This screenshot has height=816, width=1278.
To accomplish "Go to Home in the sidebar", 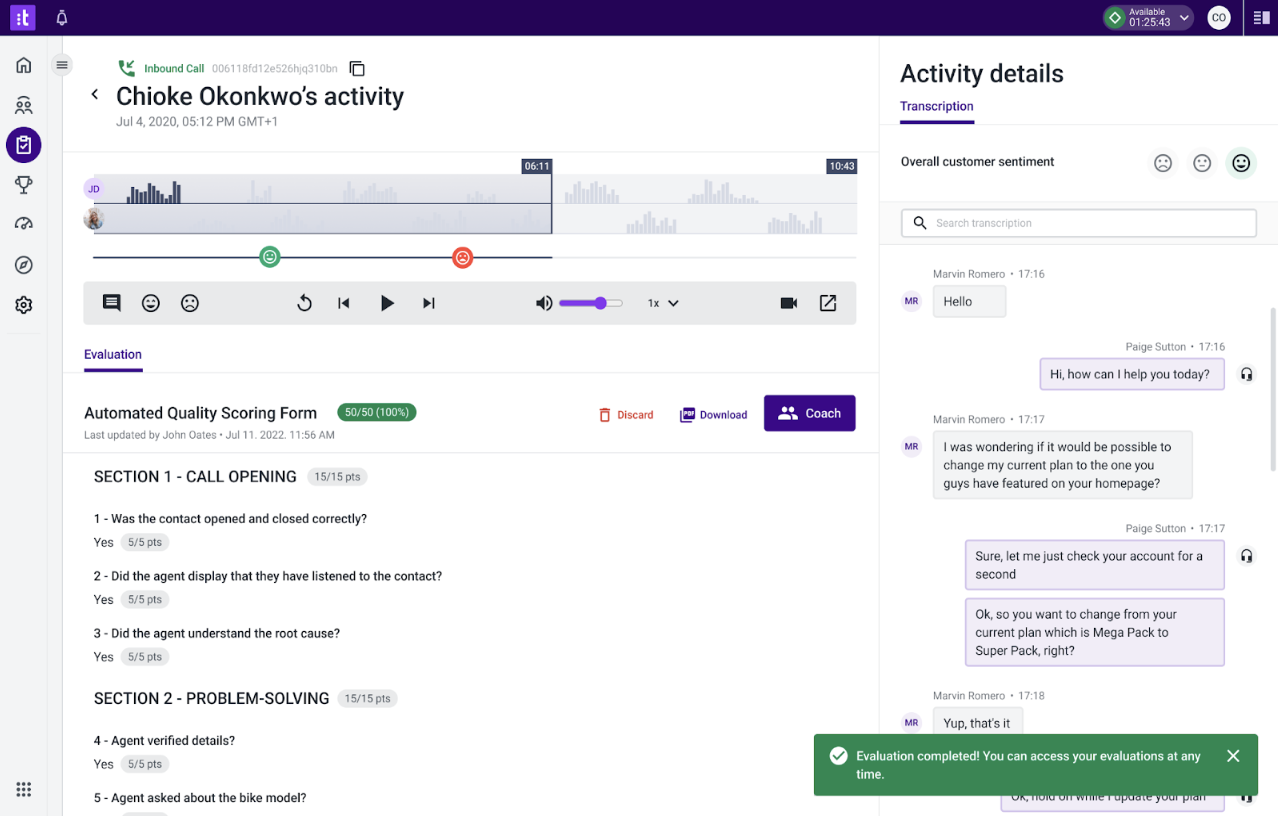I will pyautogui.click(x=24, y=65).
